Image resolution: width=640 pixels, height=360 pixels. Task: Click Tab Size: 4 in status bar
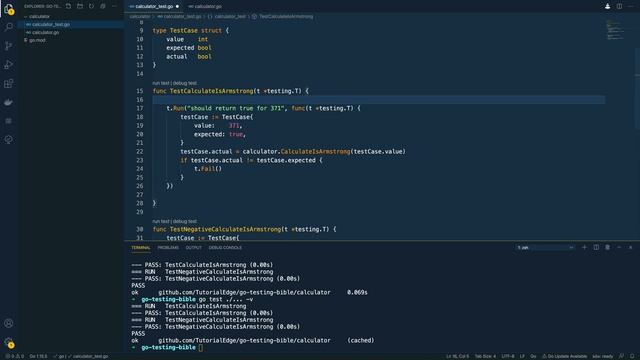pyautogui.click(x=485, y=356)
